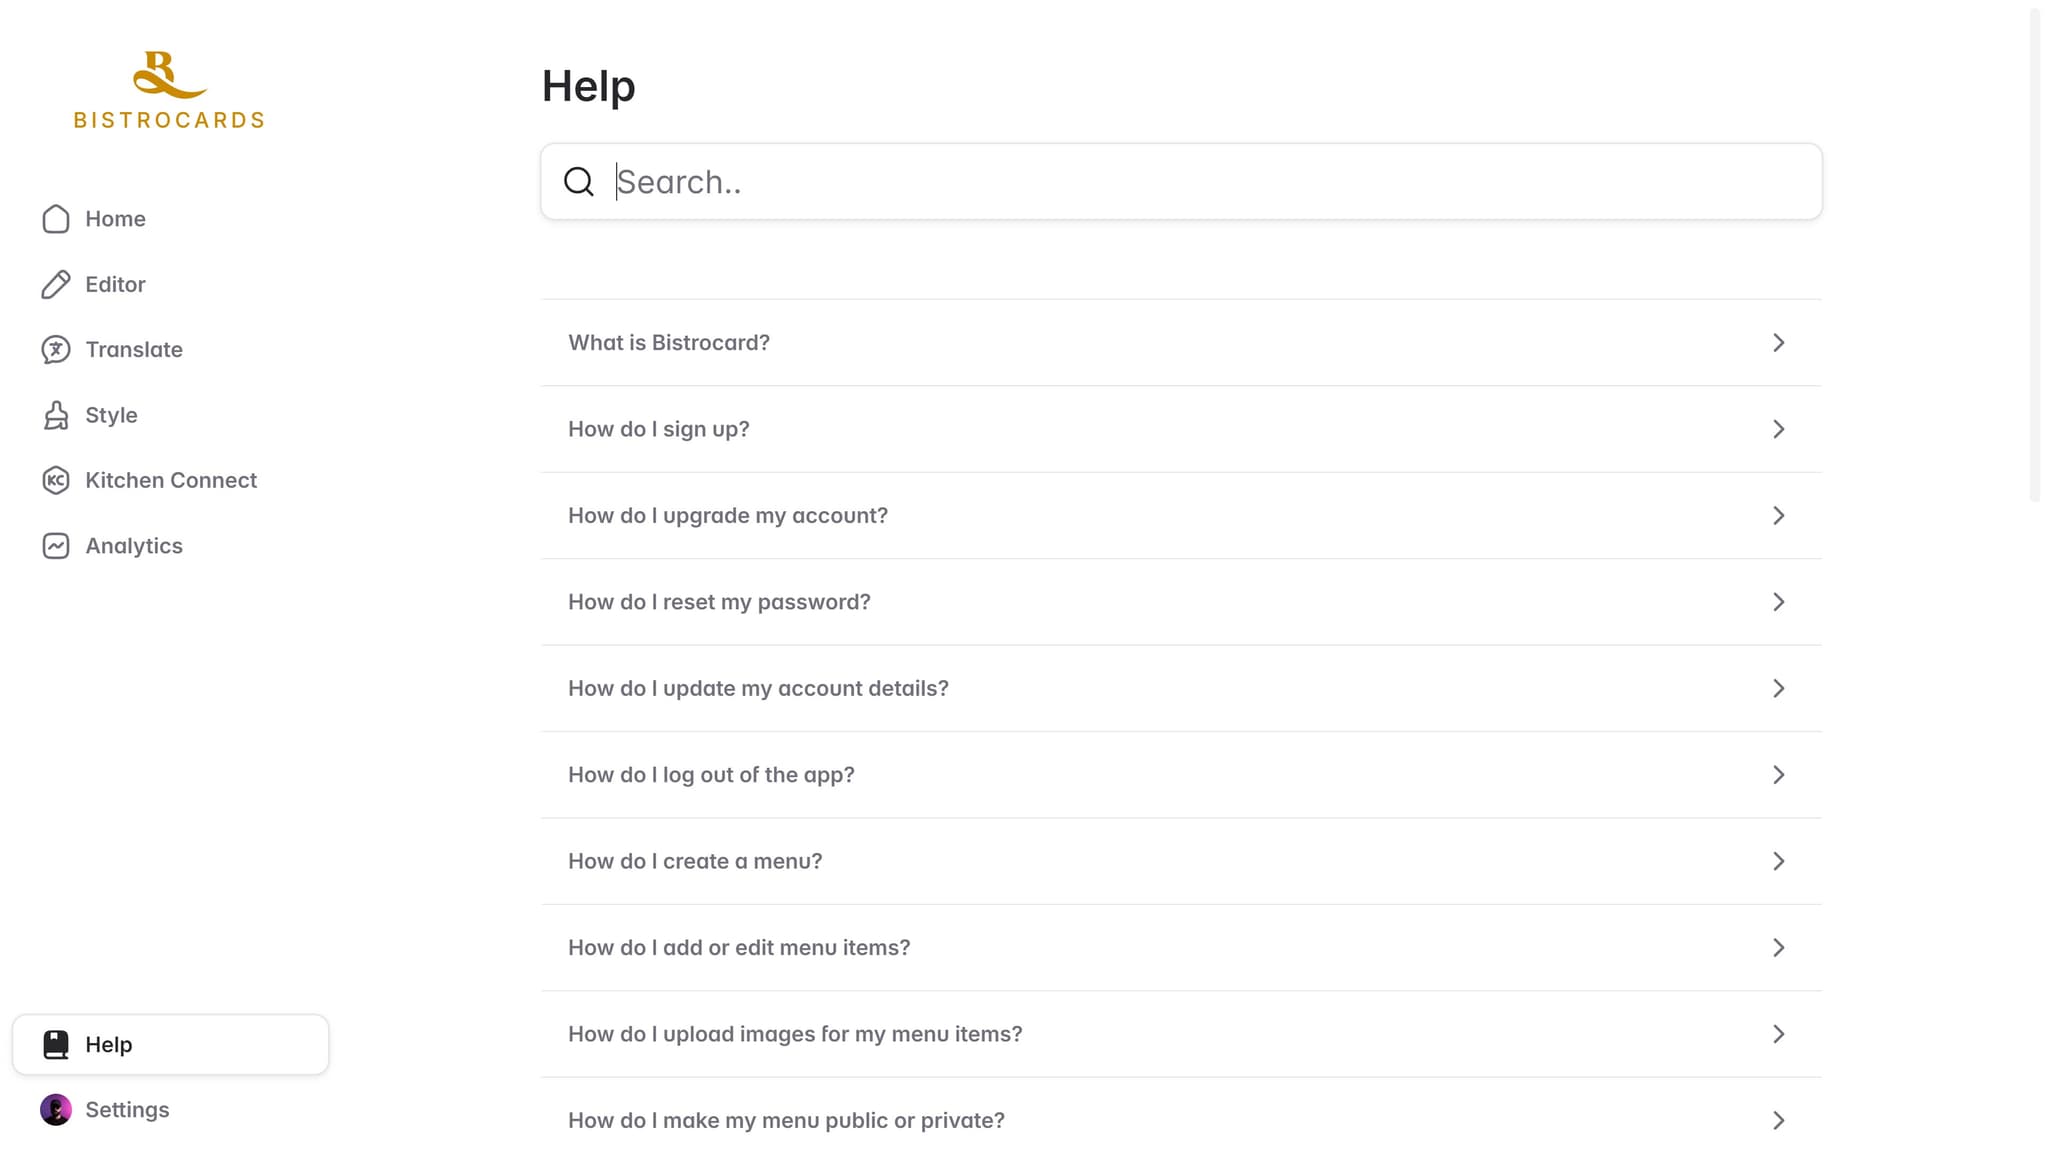Open the "How do I upgrade my account?" question
2048x1152 pixels.
tap(1181, 516)
